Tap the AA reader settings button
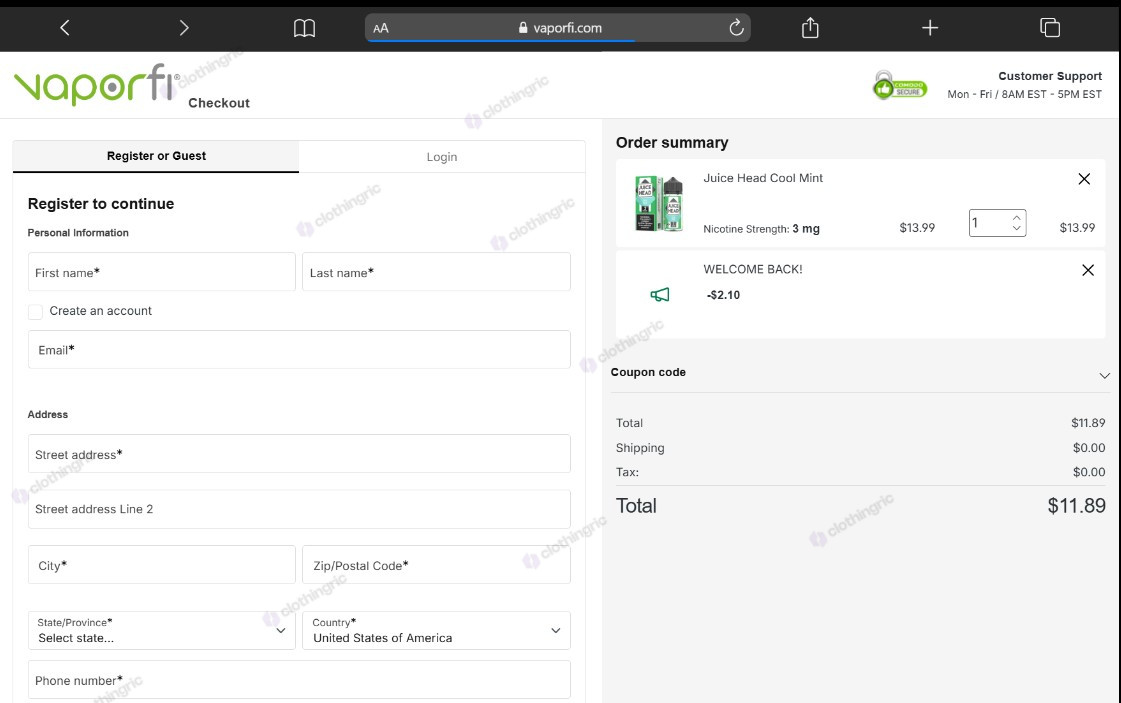Image resolution: width=1121 pixels, height=703 pixels. click(x=381, y=29)
